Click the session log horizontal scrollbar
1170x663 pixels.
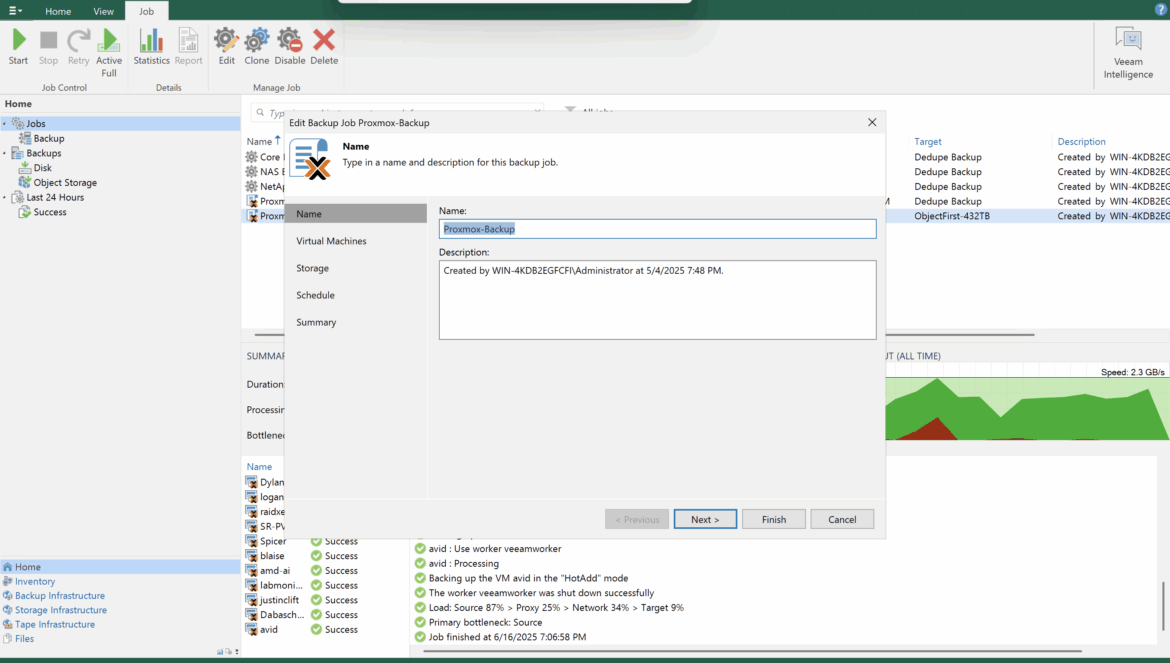click(752, 651)
